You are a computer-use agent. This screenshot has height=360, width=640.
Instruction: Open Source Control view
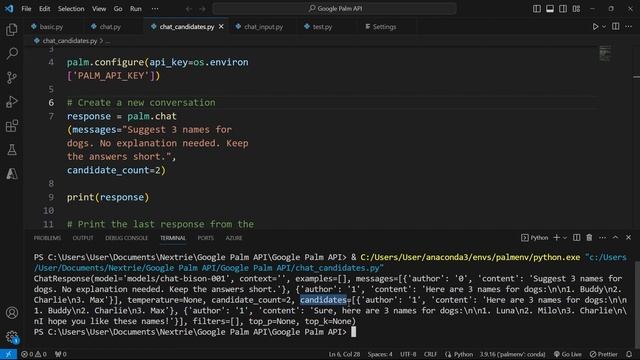coord(12,78)
